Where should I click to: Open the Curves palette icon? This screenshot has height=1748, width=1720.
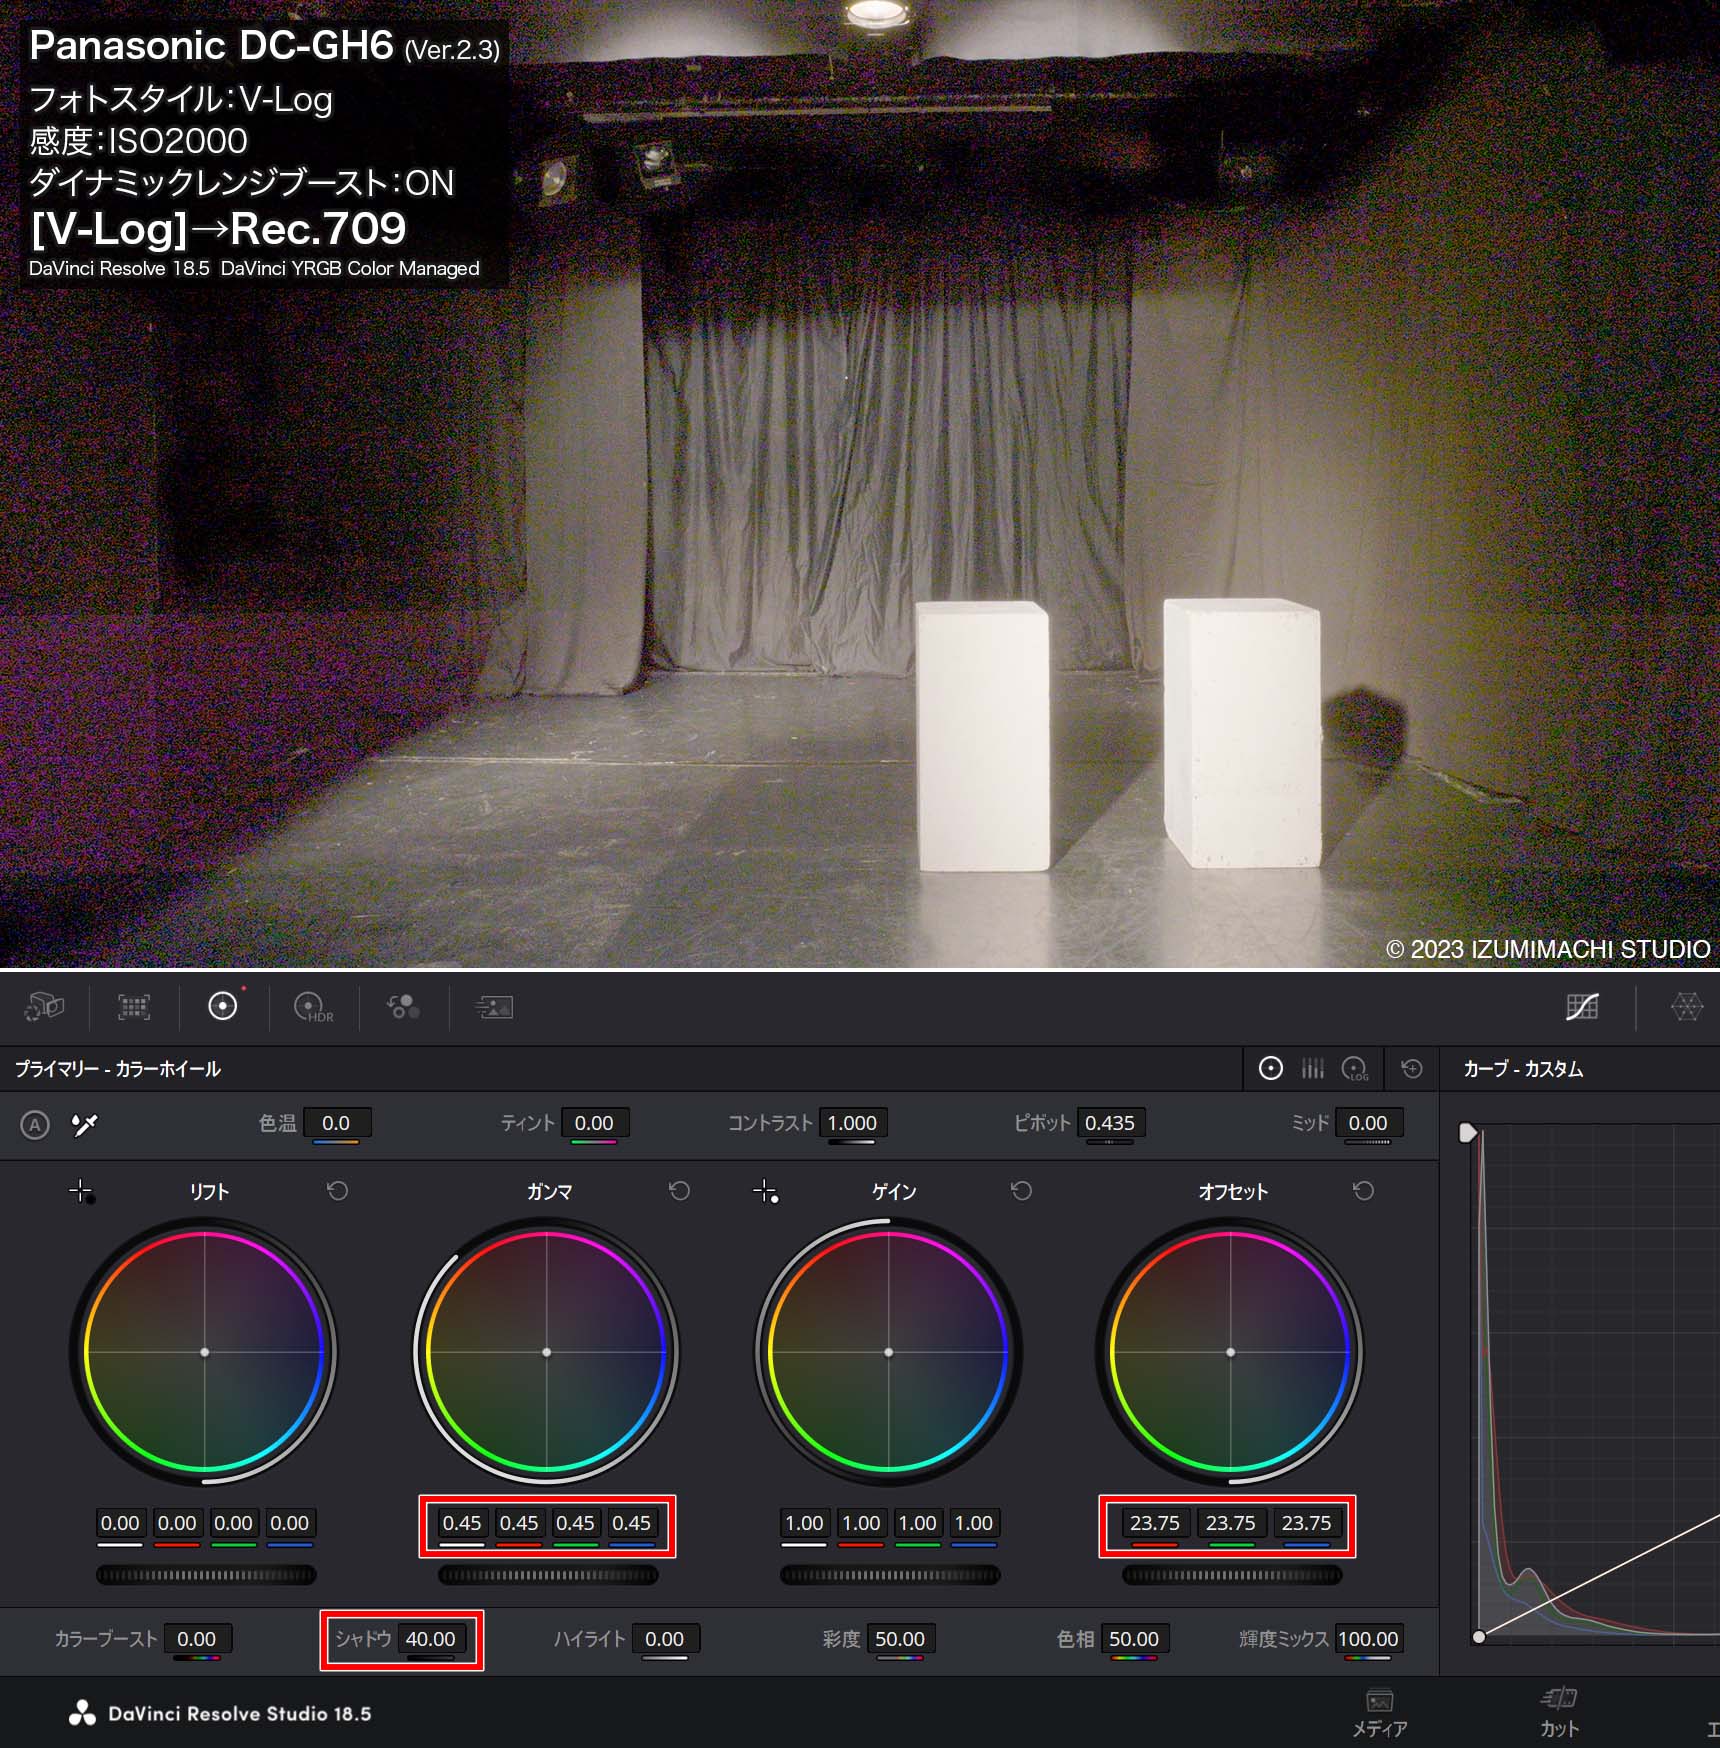tap(1581, 1006)
